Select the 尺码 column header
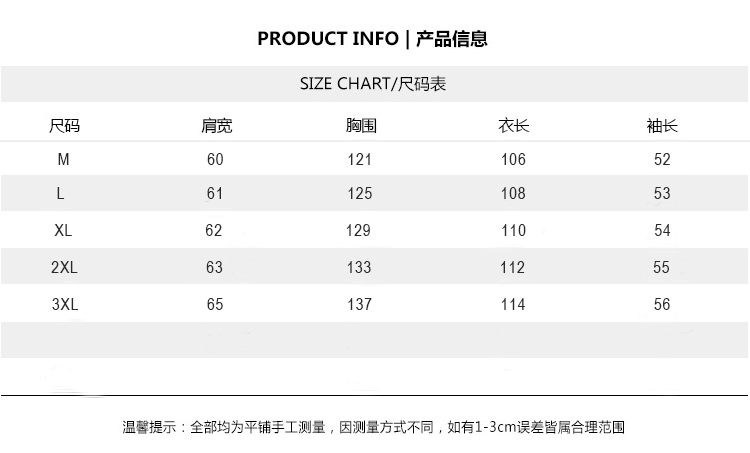 coord(64,126)
